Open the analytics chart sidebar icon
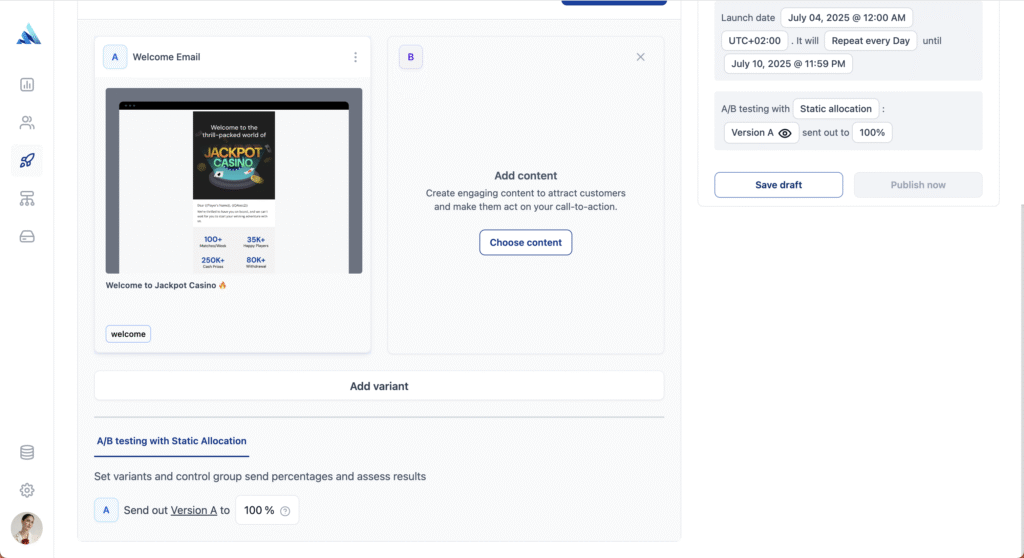Screen dimensions: 1024x558 [27, 84]
